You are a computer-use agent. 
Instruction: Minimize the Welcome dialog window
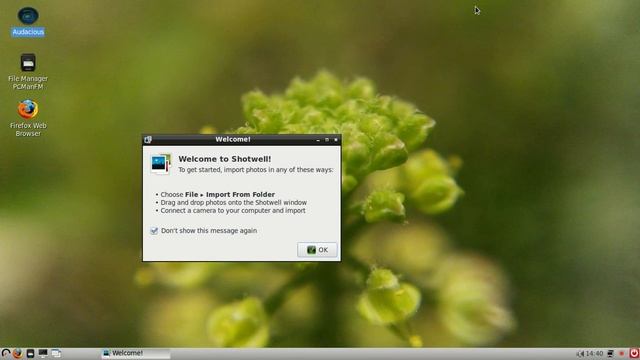[x=318, y=140]
